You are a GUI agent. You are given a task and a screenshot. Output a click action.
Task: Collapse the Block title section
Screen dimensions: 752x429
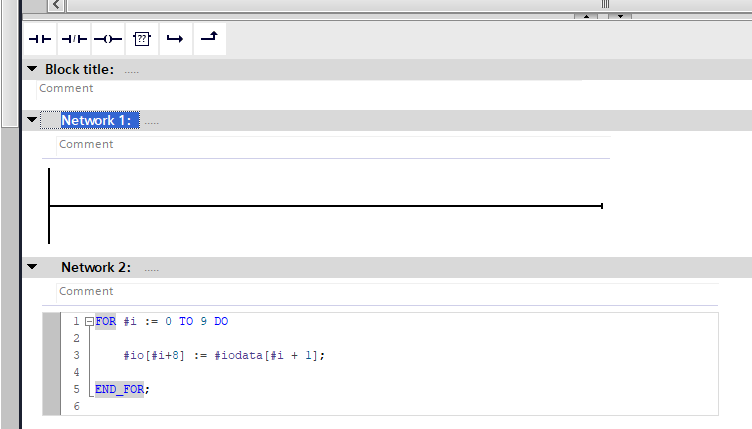tap(32, 69)
